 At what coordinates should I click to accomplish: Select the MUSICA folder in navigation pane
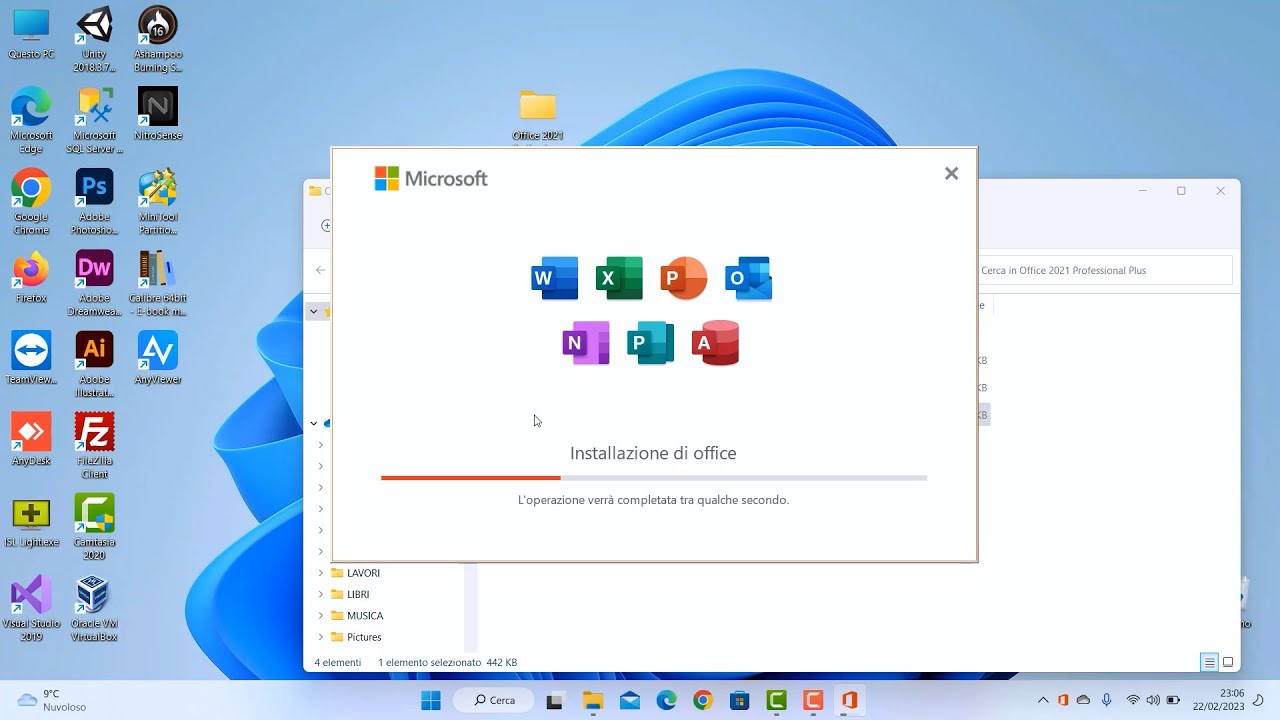click(357, 616)
